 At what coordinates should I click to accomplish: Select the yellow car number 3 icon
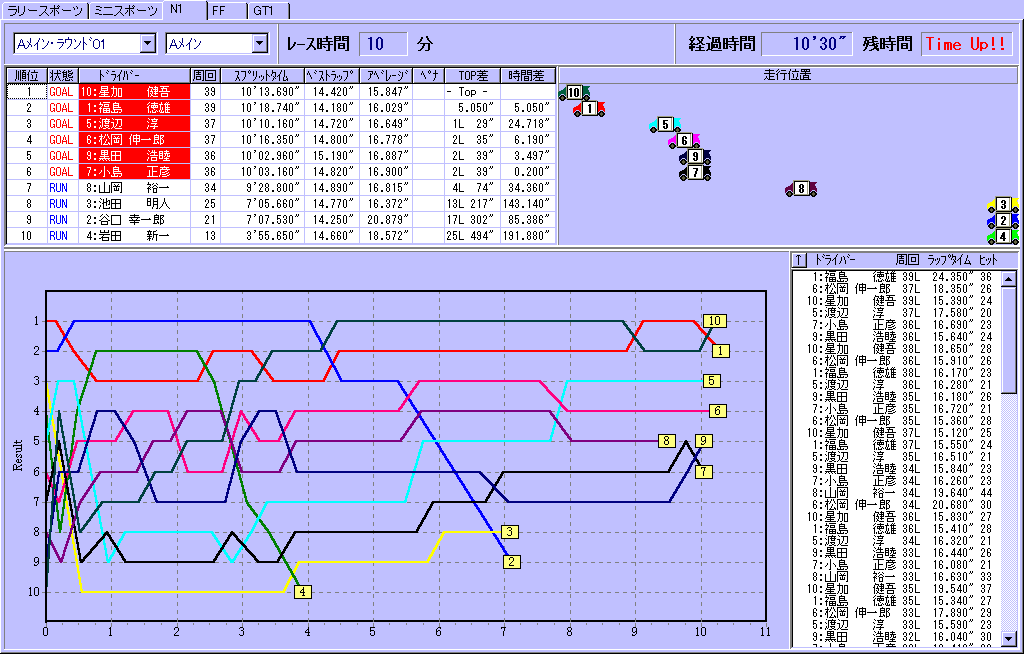(x=1002, y=205)
